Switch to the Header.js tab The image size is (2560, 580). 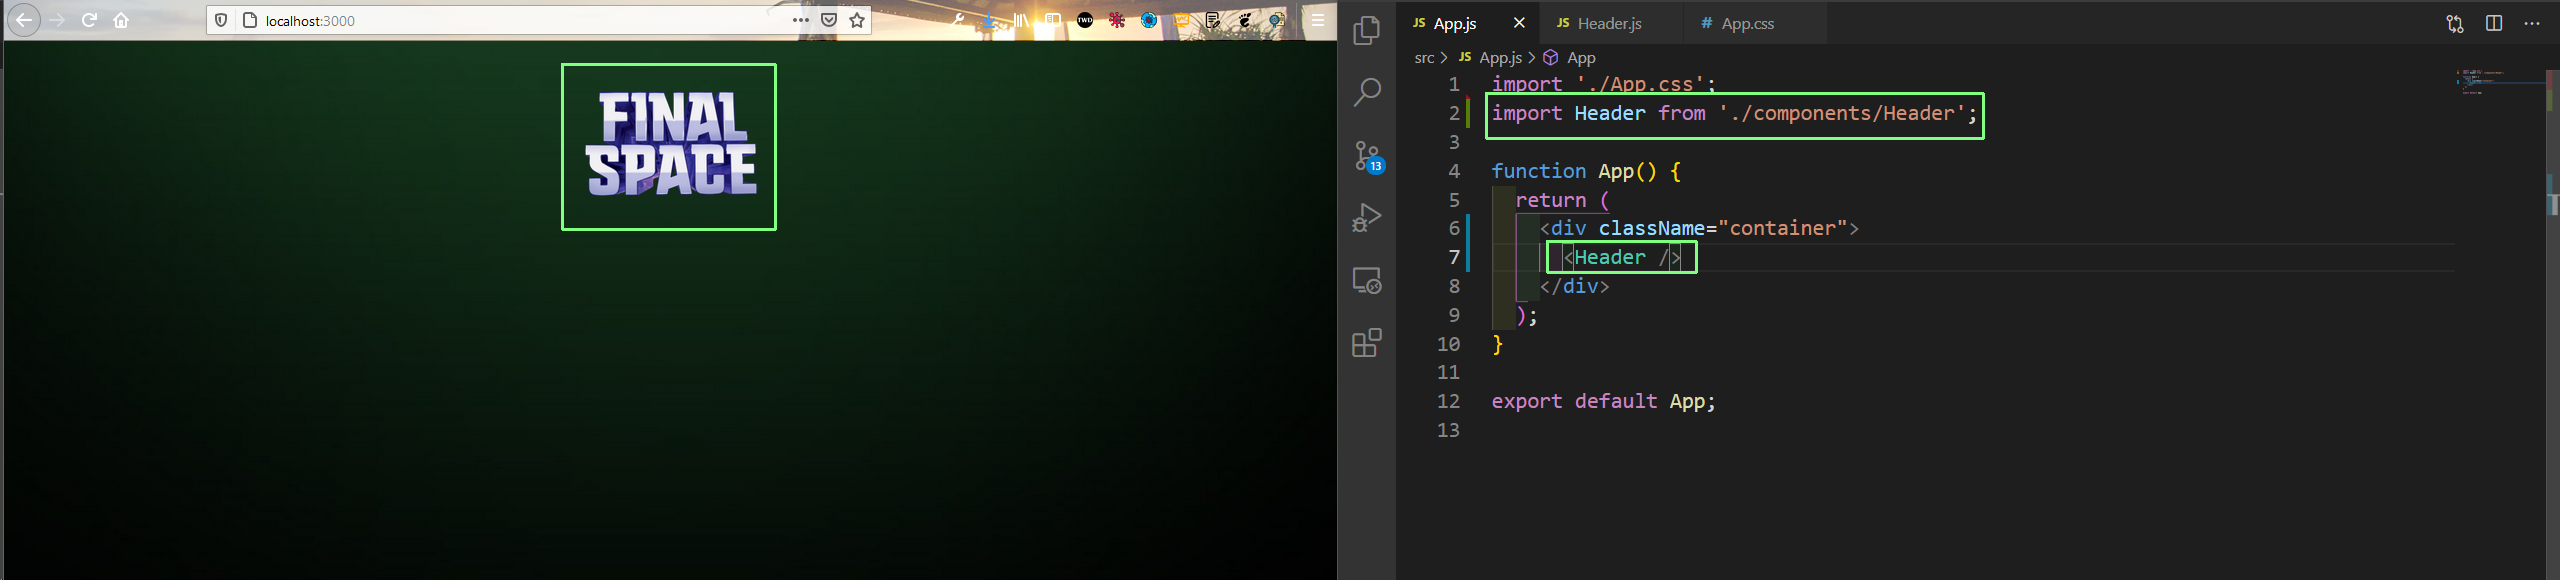click(1609, 23)
